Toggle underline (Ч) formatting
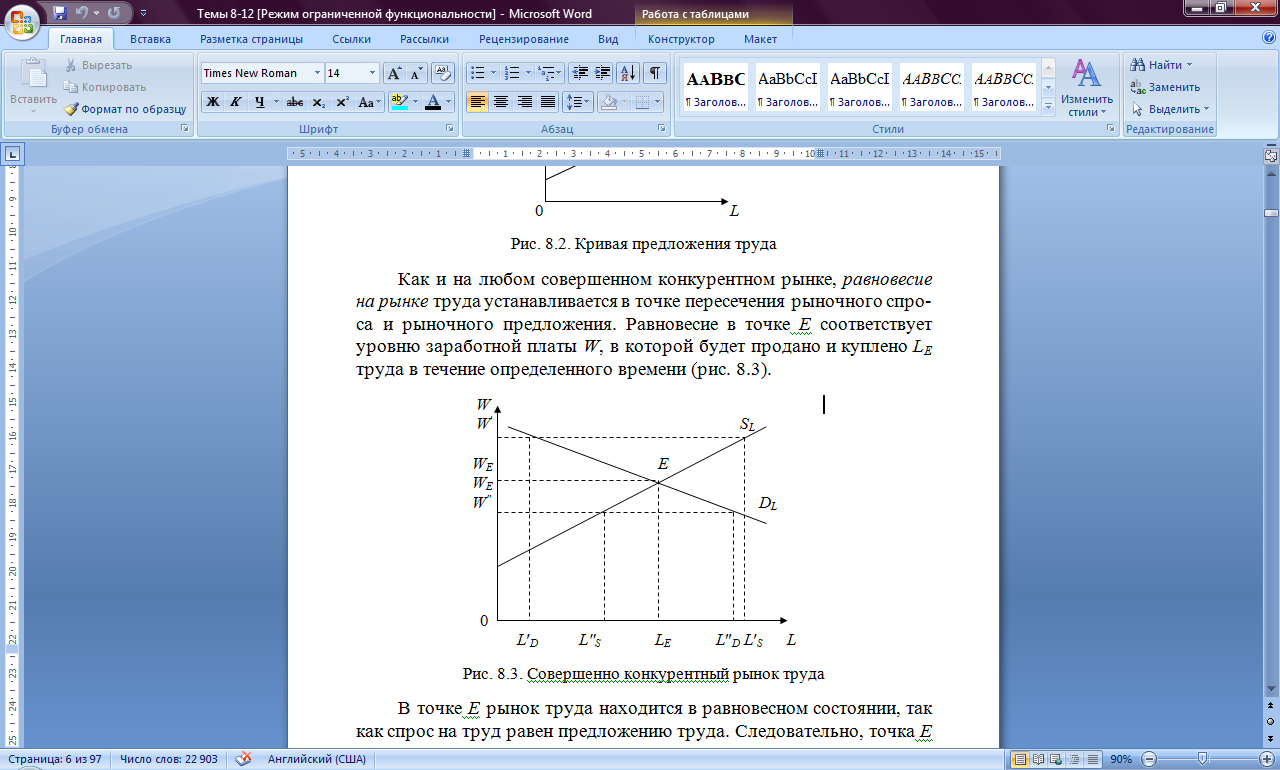This screenshot has height=770, width=1280. pyautogui.click(x=259, y=102)
